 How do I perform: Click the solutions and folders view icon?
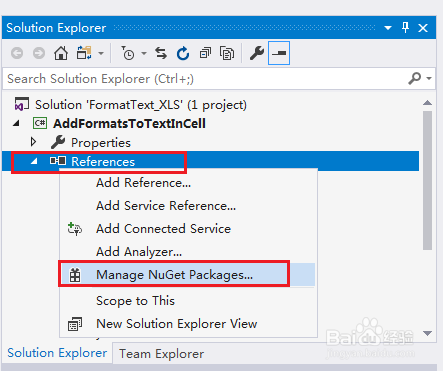click(84, 53)
